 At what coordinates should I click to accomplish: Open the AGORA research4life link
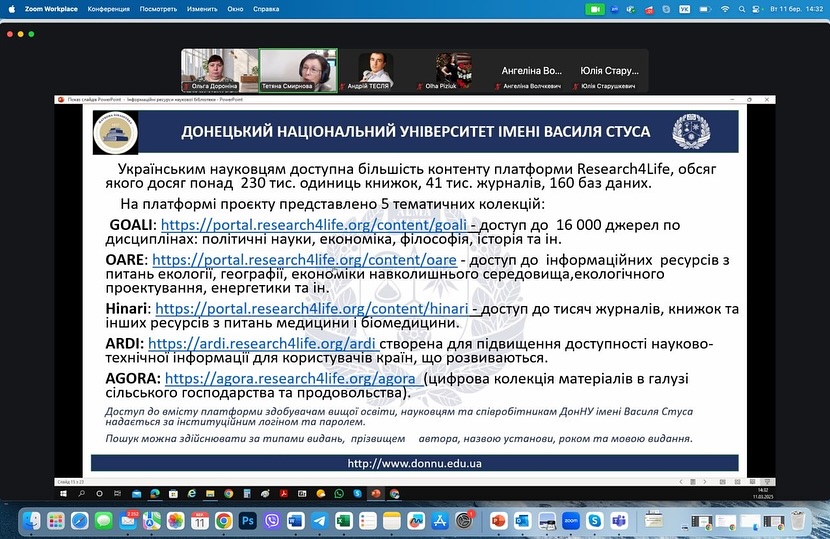[x=290, y=379]
